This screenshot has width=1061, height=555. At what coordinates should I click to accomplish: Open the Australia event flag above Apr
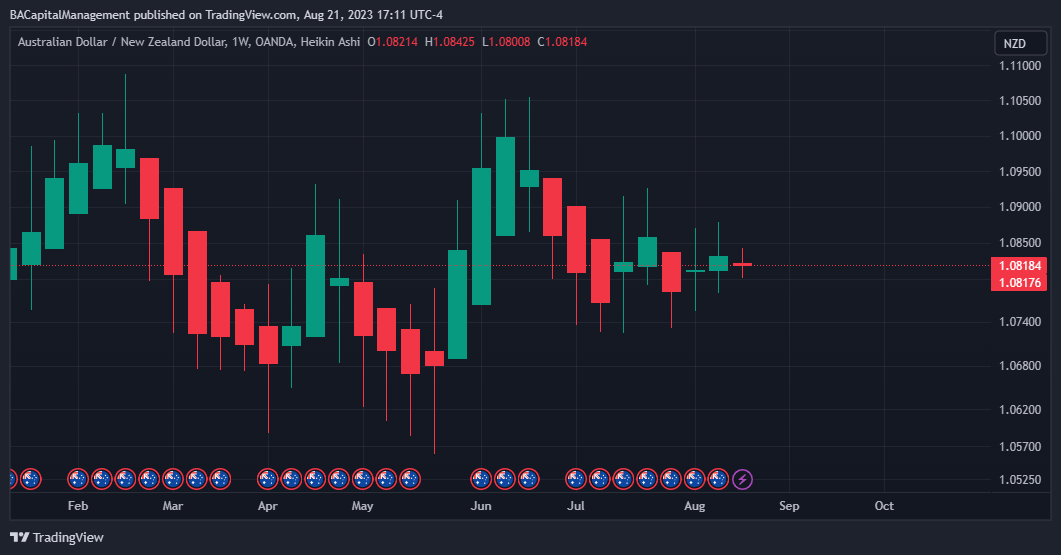pos(267,479)
